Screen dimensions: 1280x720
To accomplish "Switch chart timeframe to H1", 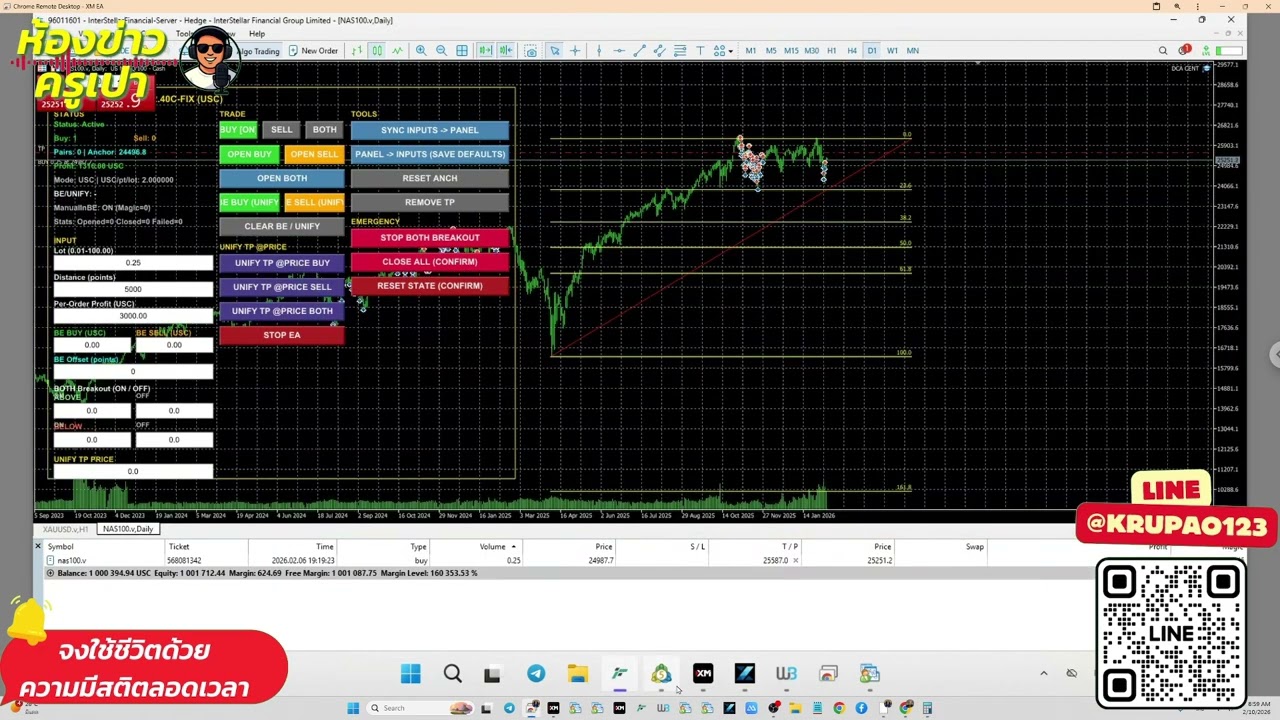I will 831,51.
